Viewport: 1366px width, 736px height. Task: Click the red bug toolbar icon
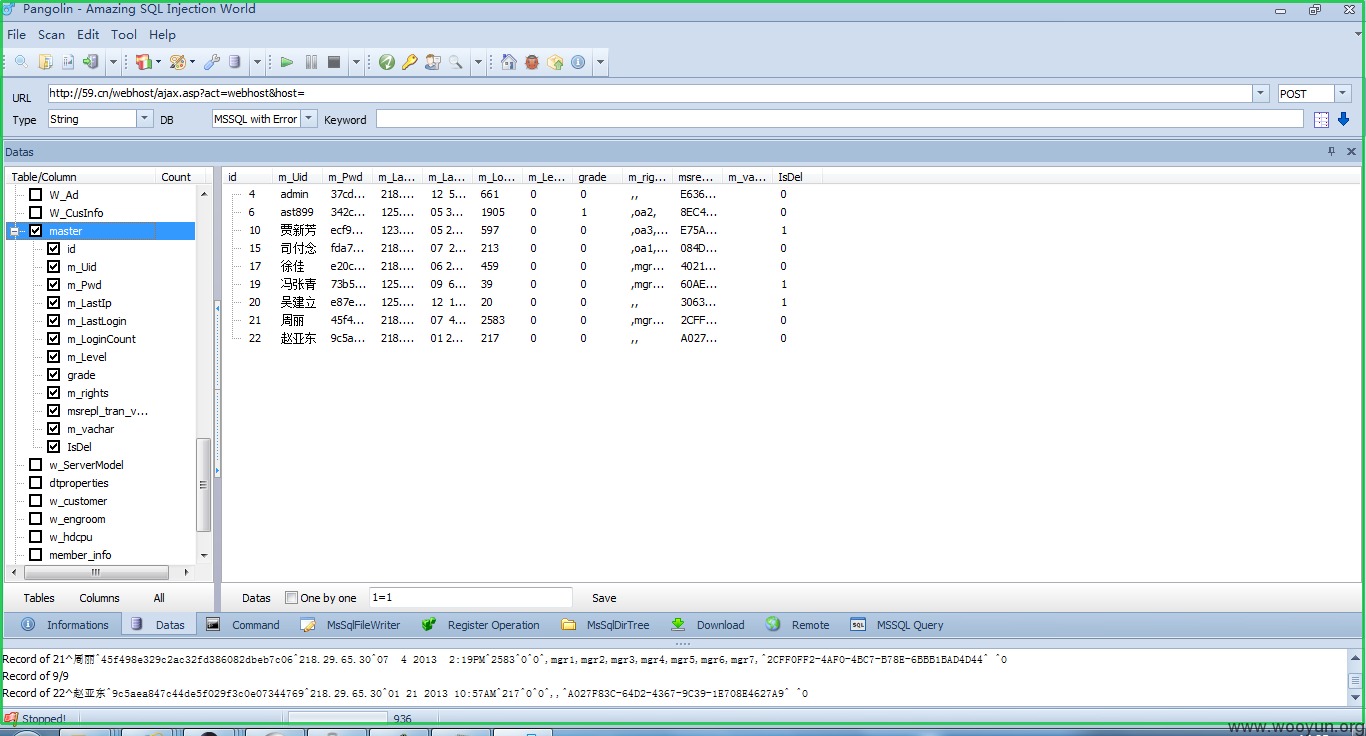532,62
